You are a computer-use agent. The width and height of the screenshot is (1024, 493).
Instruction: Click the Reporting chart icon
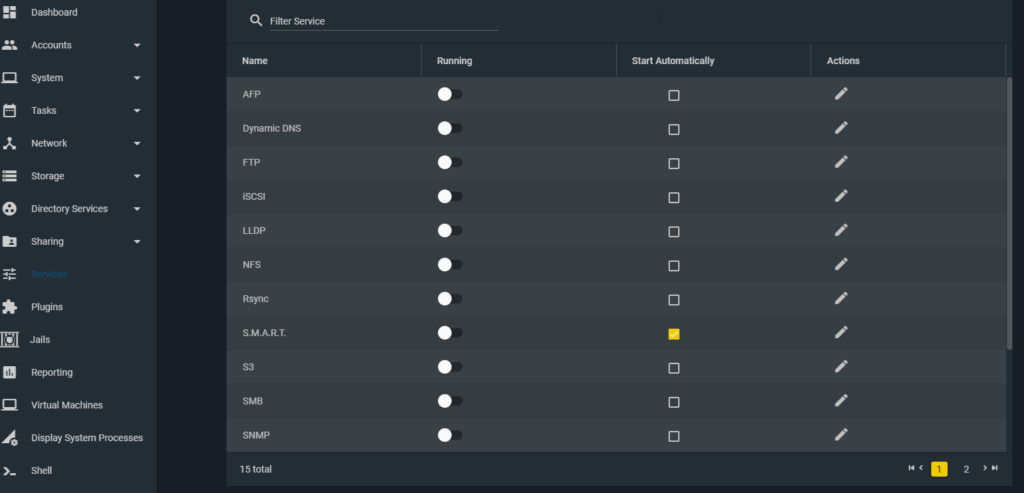[10, 372]
